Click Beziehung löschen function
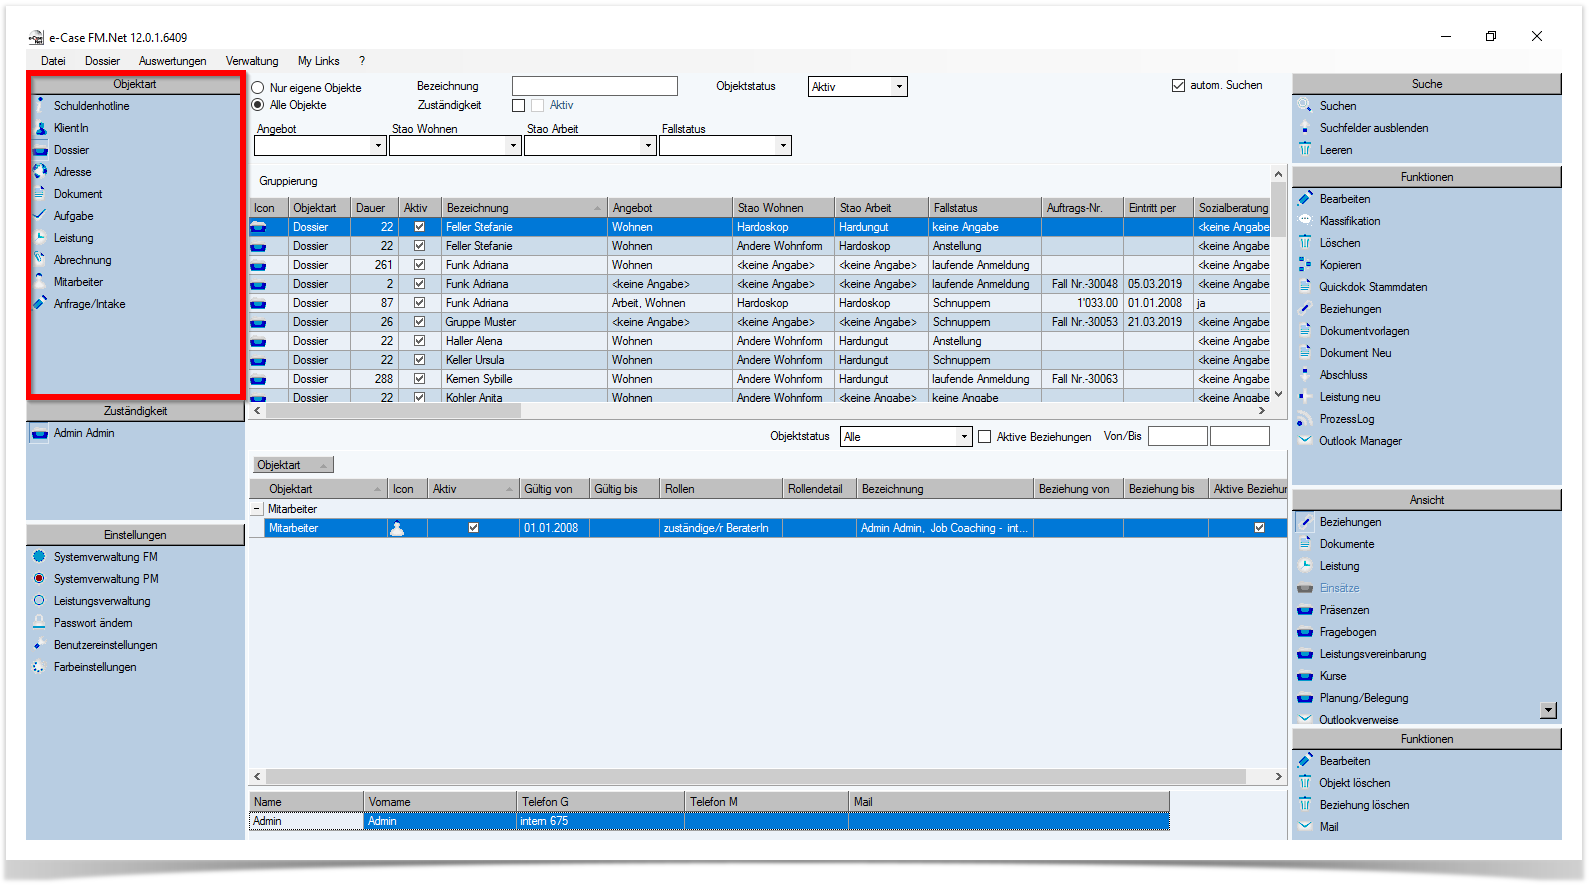This screenshot has width=1596, height=889. point(1364,805)
